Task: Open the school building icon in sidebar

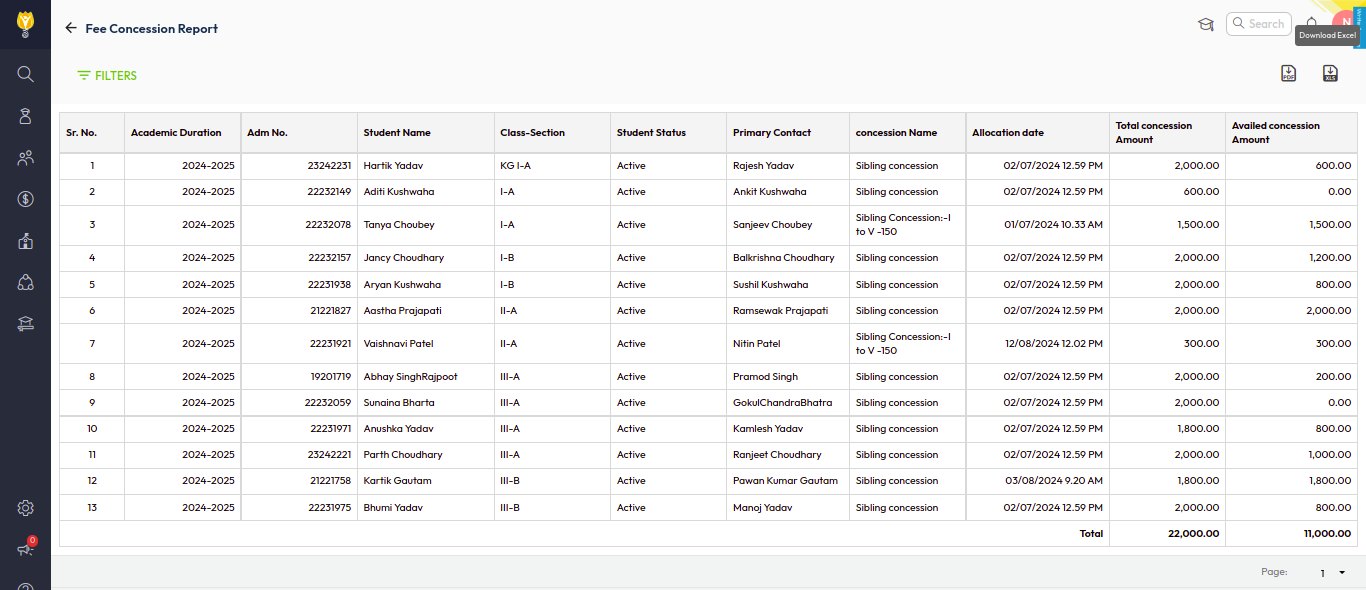Action: tap(26, 241)
